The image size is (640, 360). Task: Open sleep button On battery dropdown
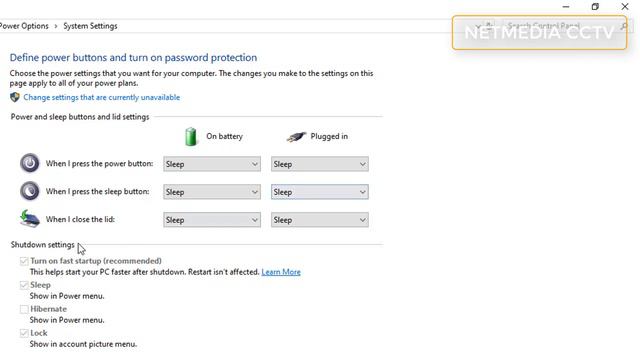click(x=212, y=192)
